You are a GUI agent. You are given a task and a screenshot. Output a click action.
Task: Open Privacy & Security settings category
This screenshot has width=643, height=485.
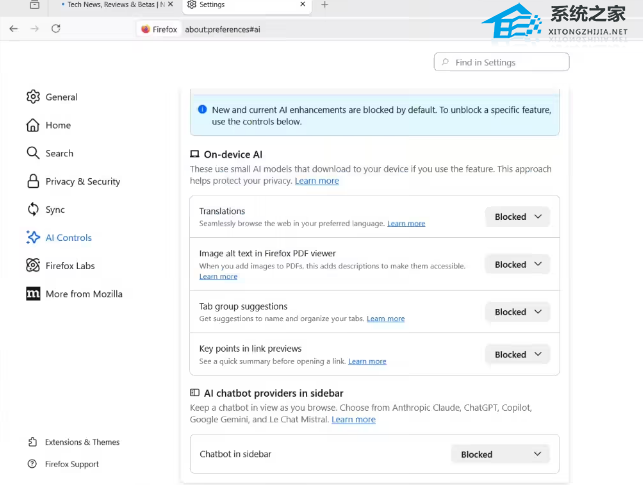pyautogui.click(x=82, y=181)
